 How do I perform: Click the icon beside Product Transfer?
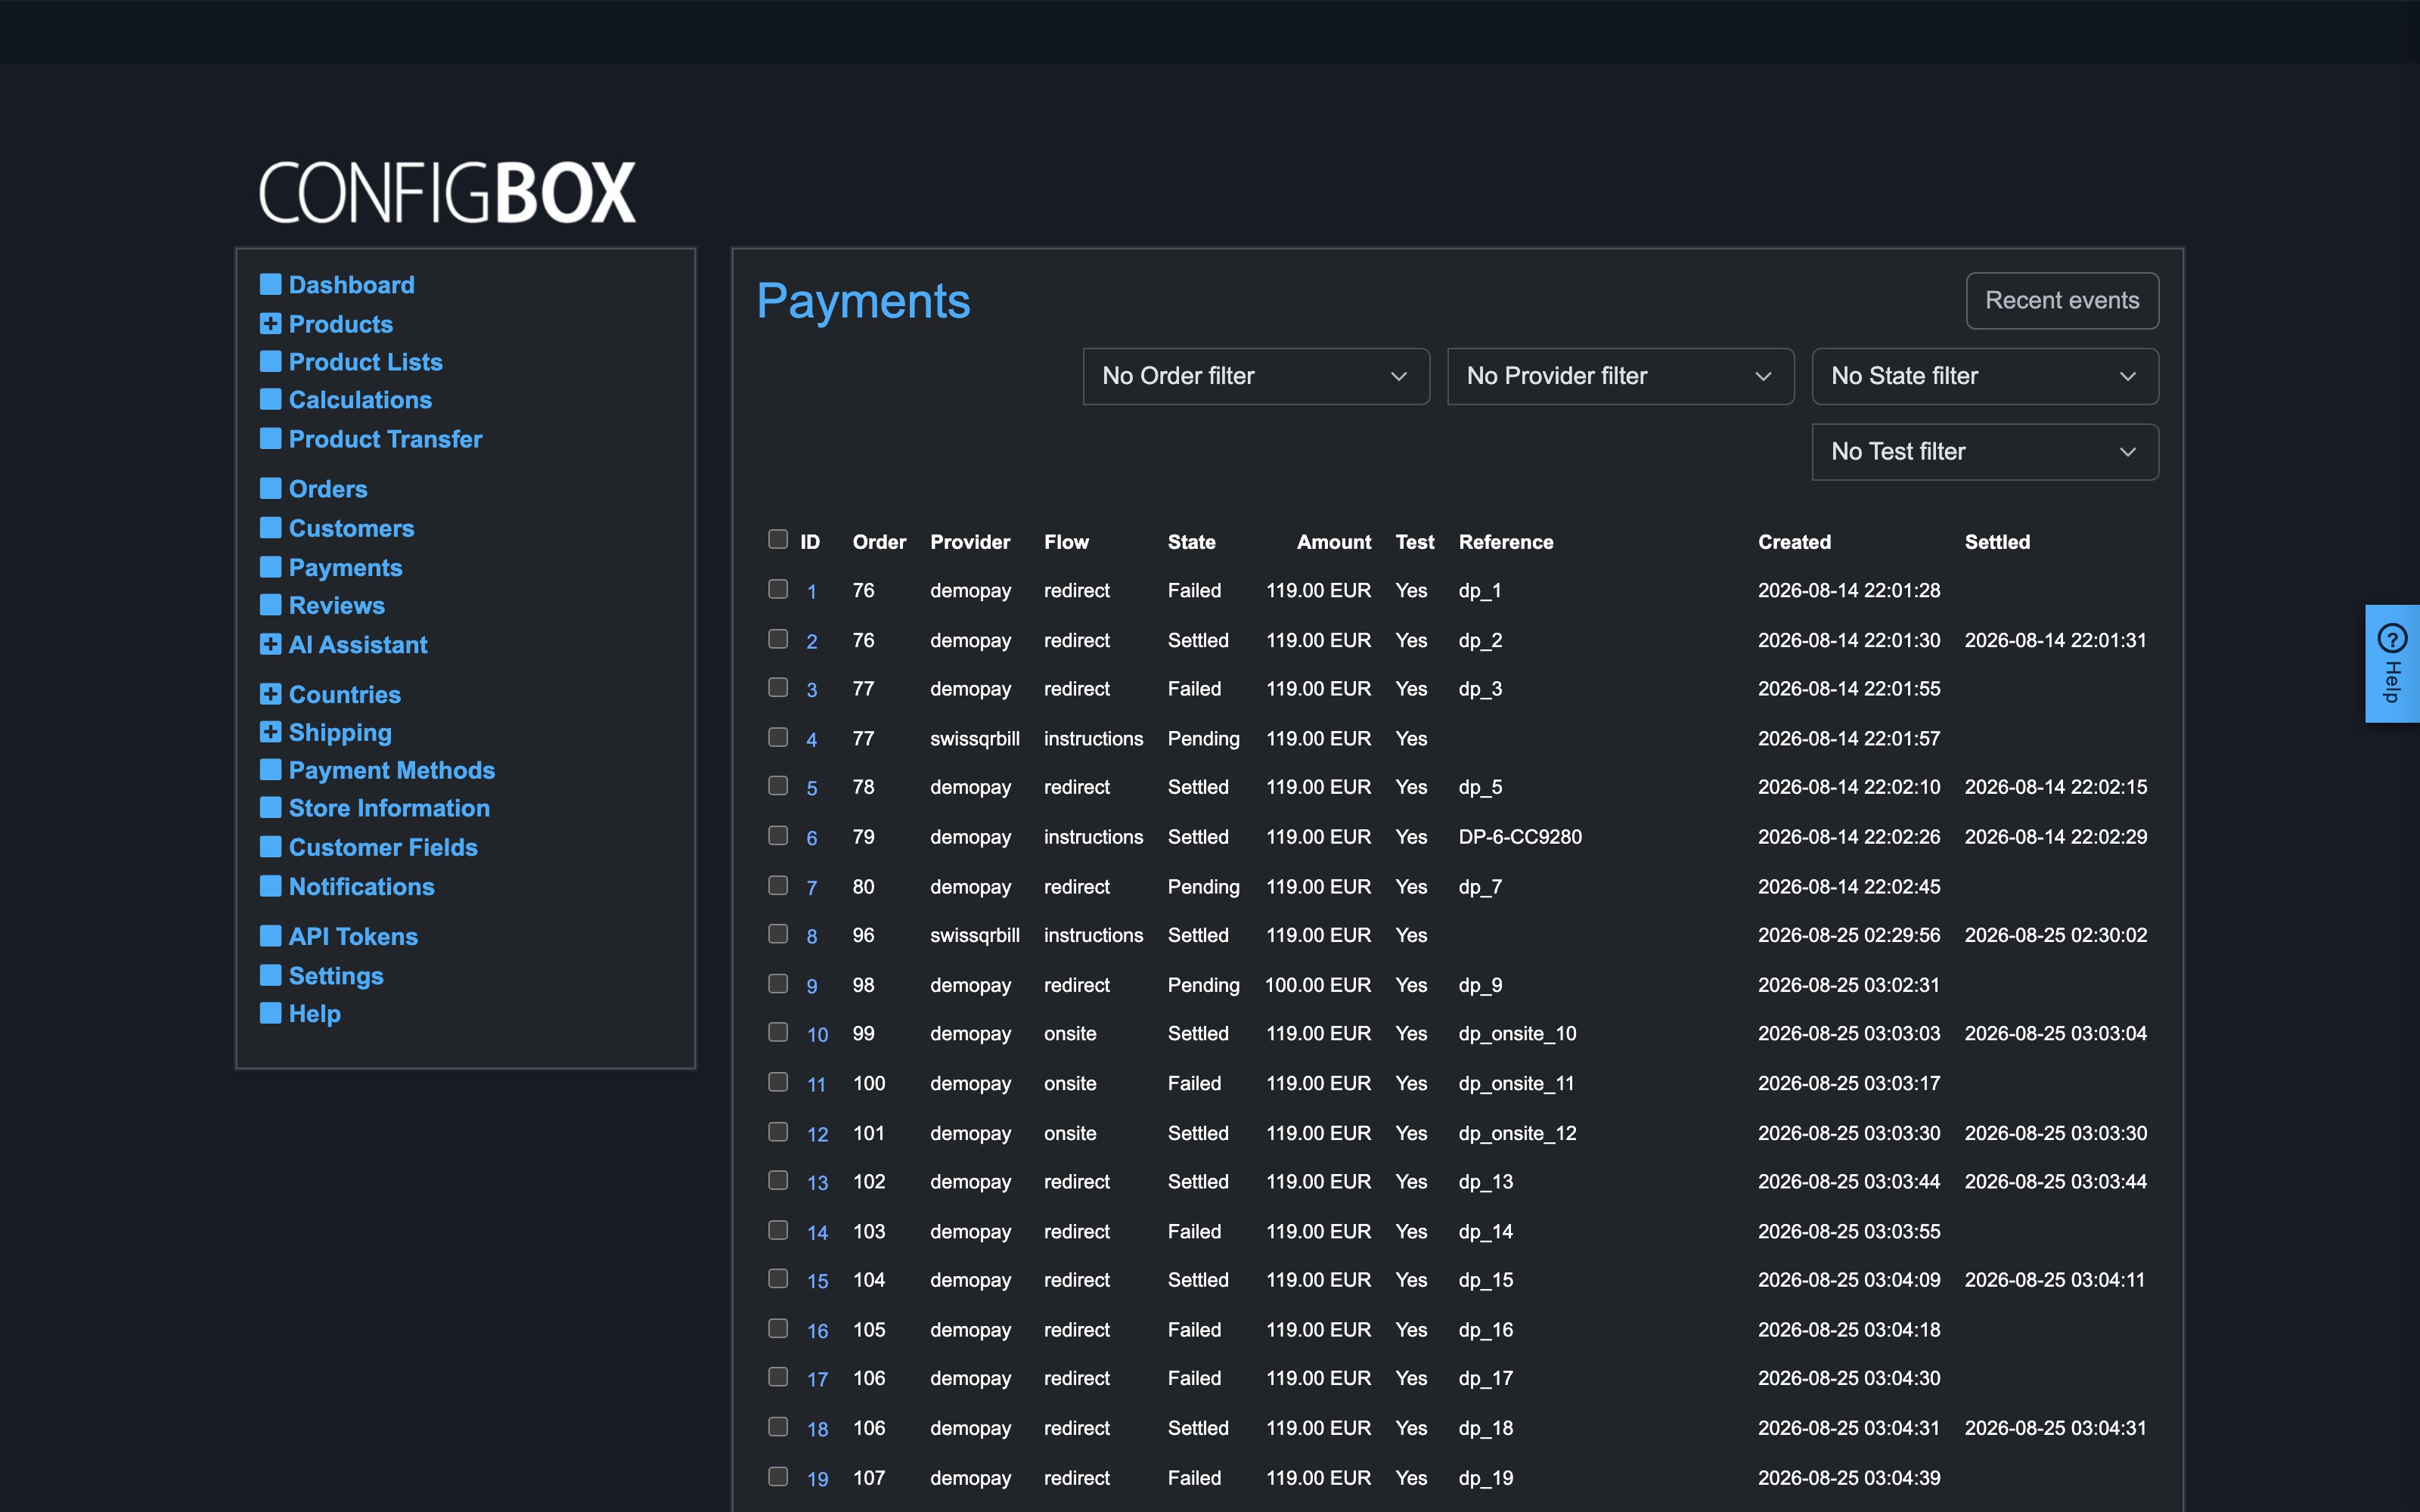270,439
